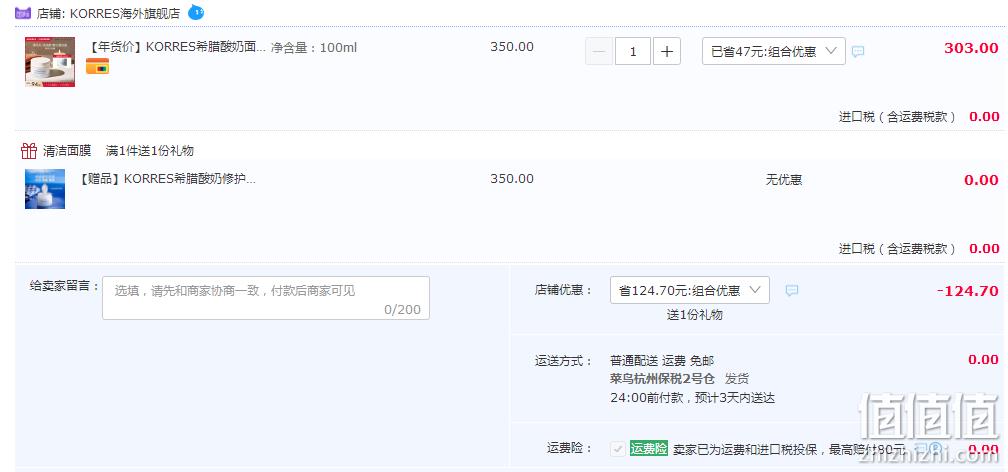Image resolution: width=1008 pixels, height=472 pixels.
Task: Open the gift product thumbnail for 赠品 KORRES
Action: click(45, 189)
